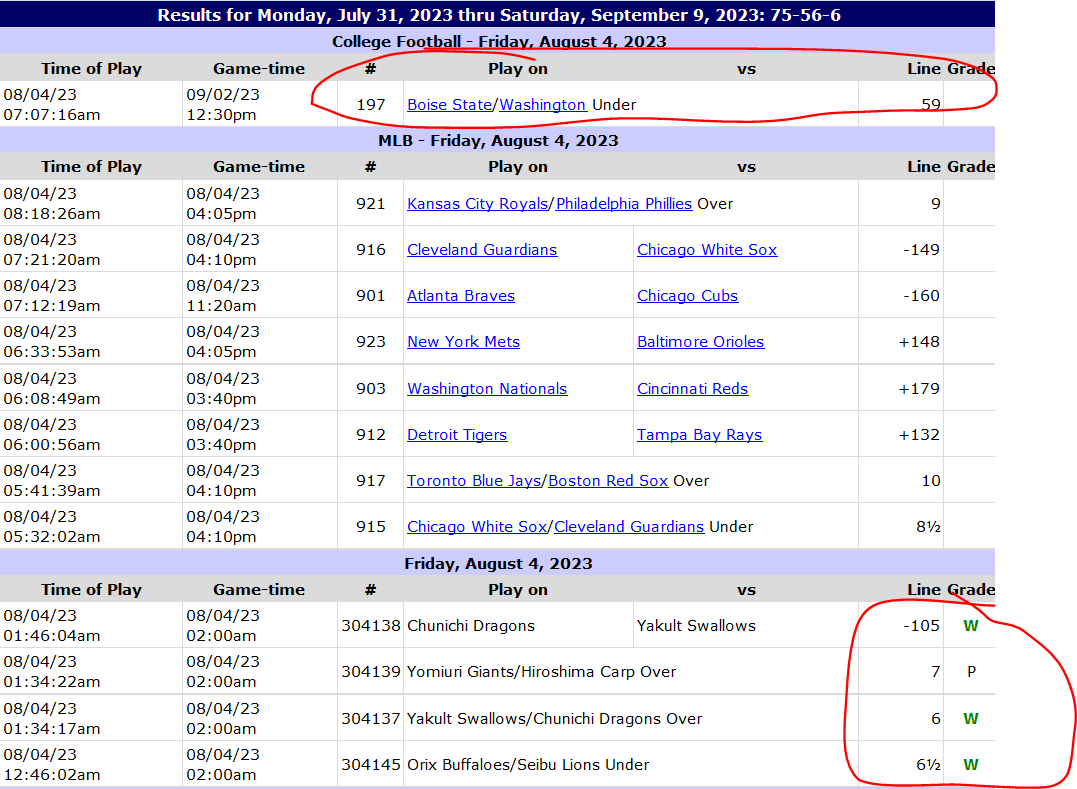Open the Detroit Tigers link
Screen dimensions: 1077x789
(x=457, y=435)
